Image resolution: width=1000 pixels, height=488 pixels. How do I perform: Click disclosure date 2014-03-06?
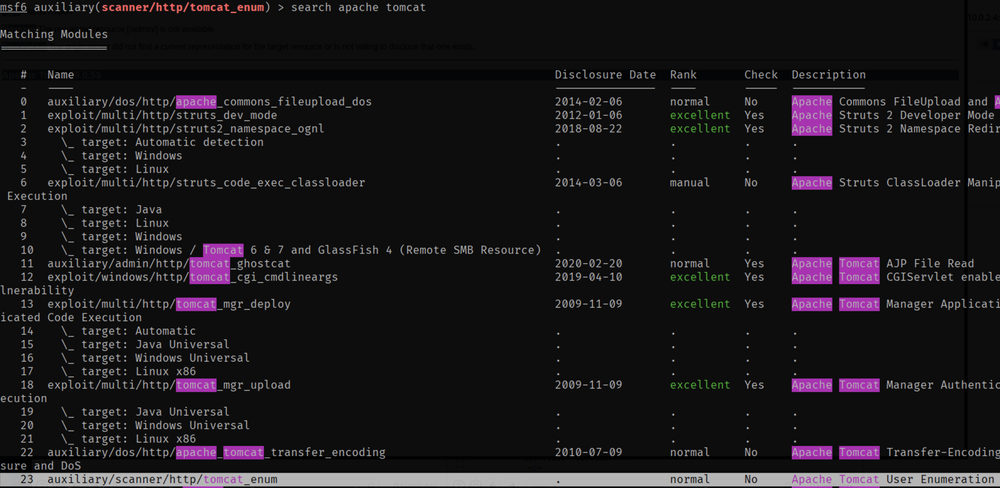589,183
